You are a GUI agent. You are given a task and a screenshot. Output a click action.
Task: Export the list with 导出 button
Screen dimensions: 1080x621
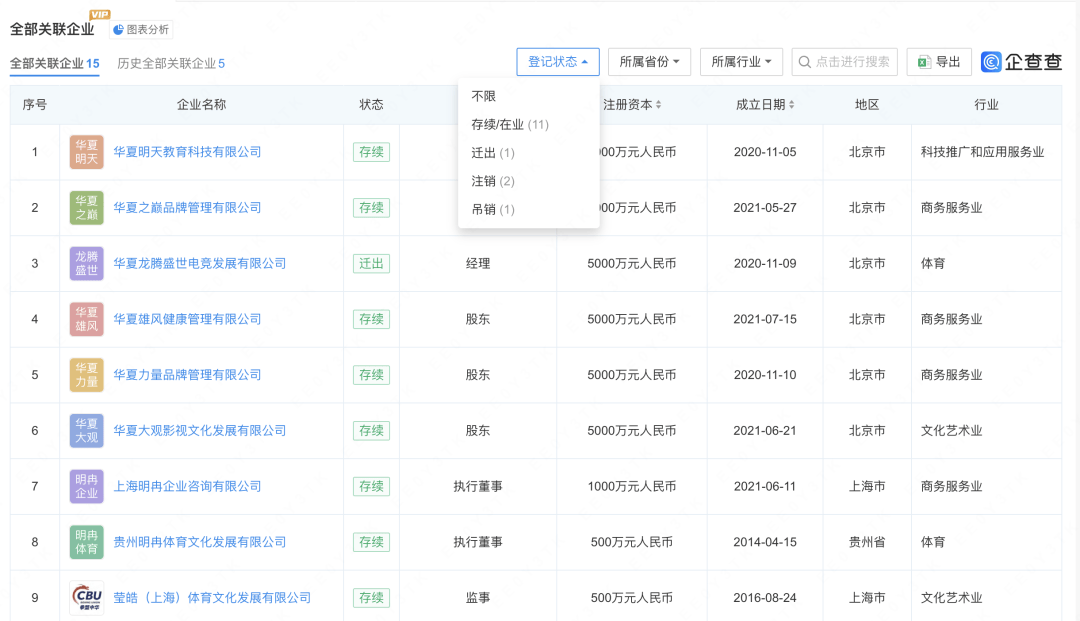(x=939, y=62)
